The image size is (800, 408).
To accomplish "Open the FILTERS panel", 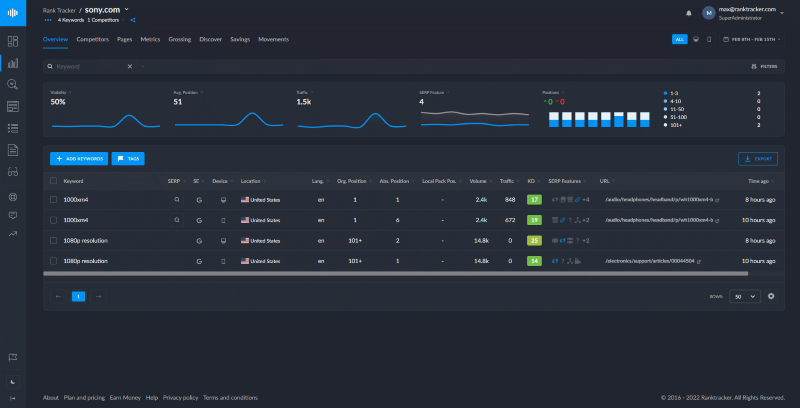I will [x=764, y=66].
